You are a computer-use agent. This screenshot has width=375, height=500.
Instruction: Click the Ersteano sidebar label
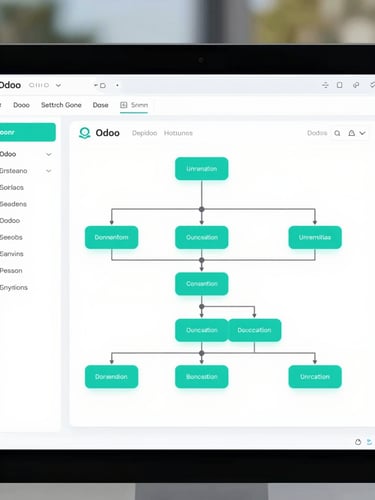[x=14, y=171]
